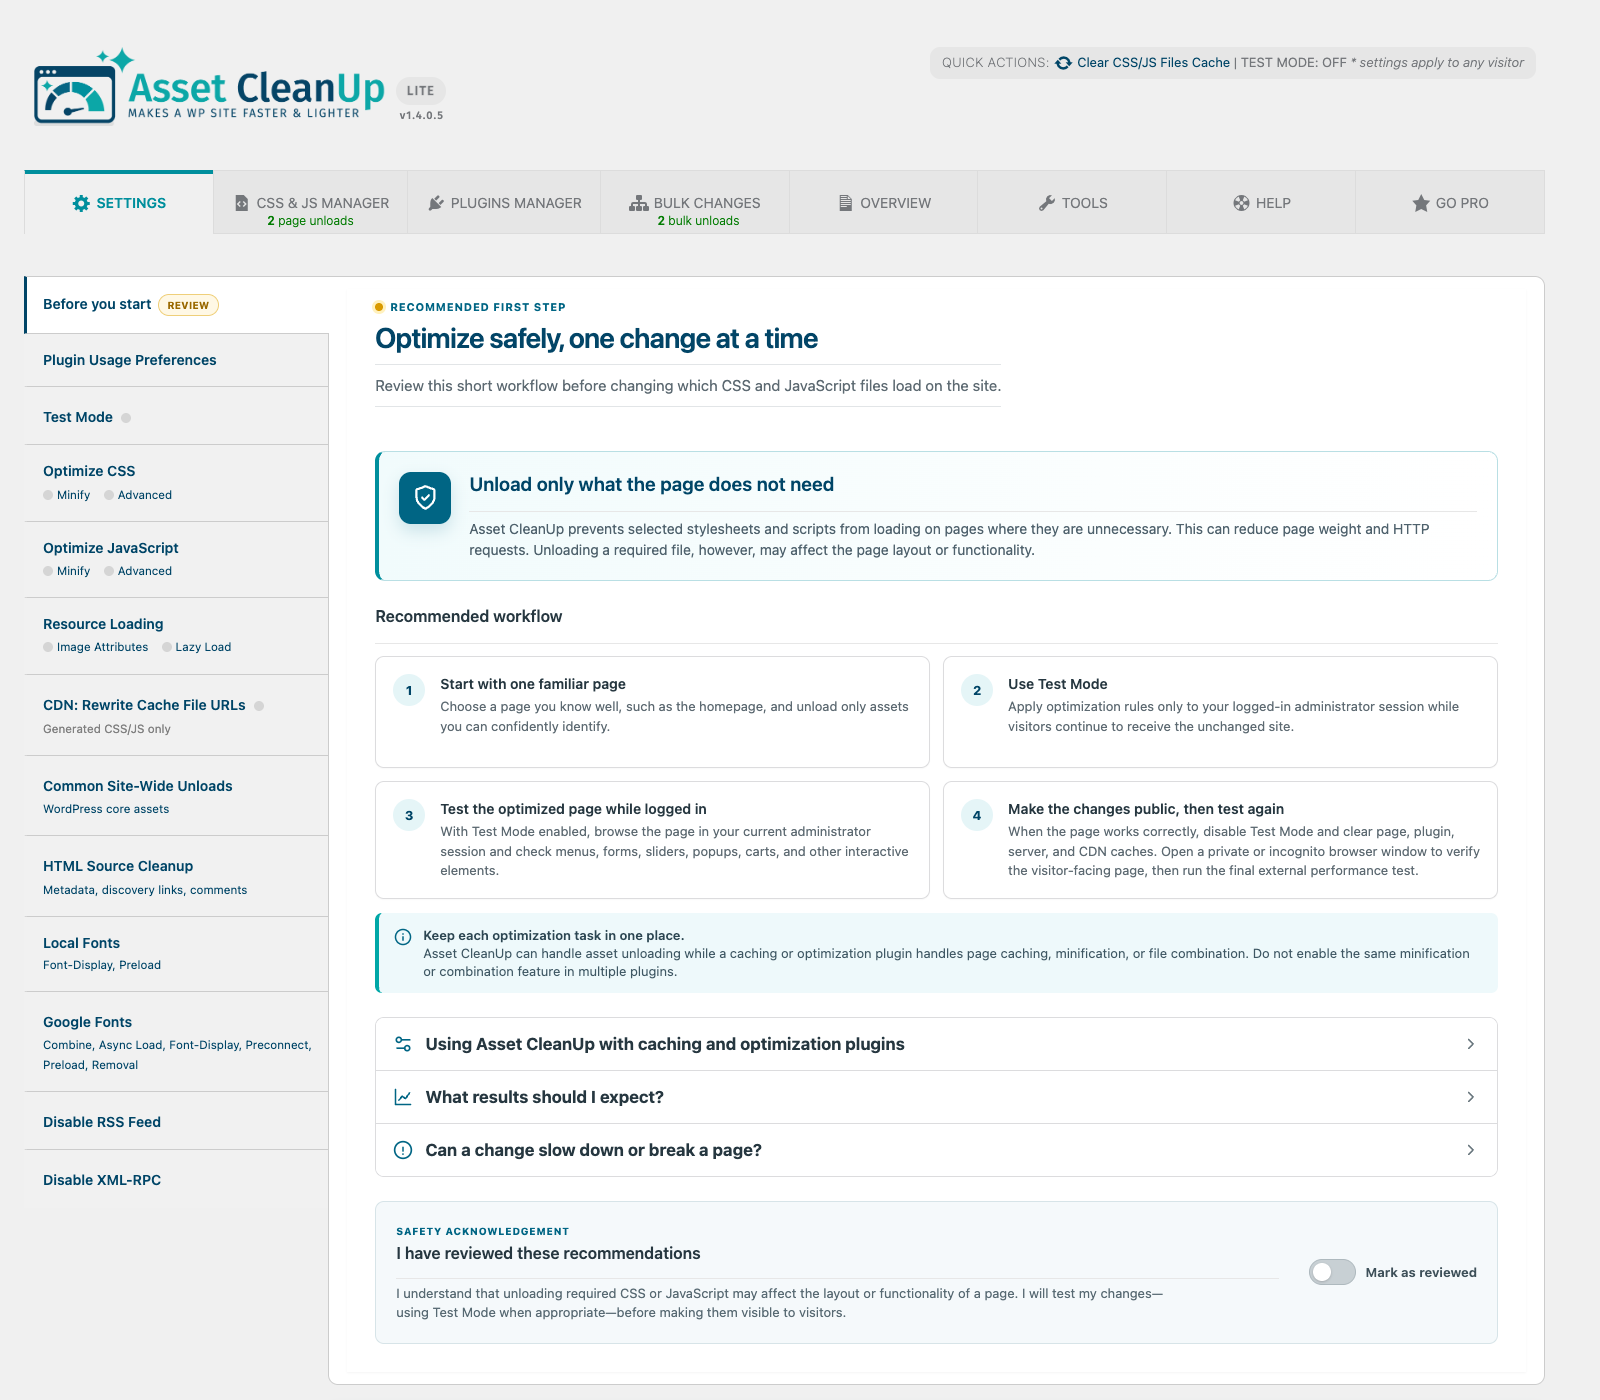
Task: Expand What results should I expect section
Action: (936, 1097)
